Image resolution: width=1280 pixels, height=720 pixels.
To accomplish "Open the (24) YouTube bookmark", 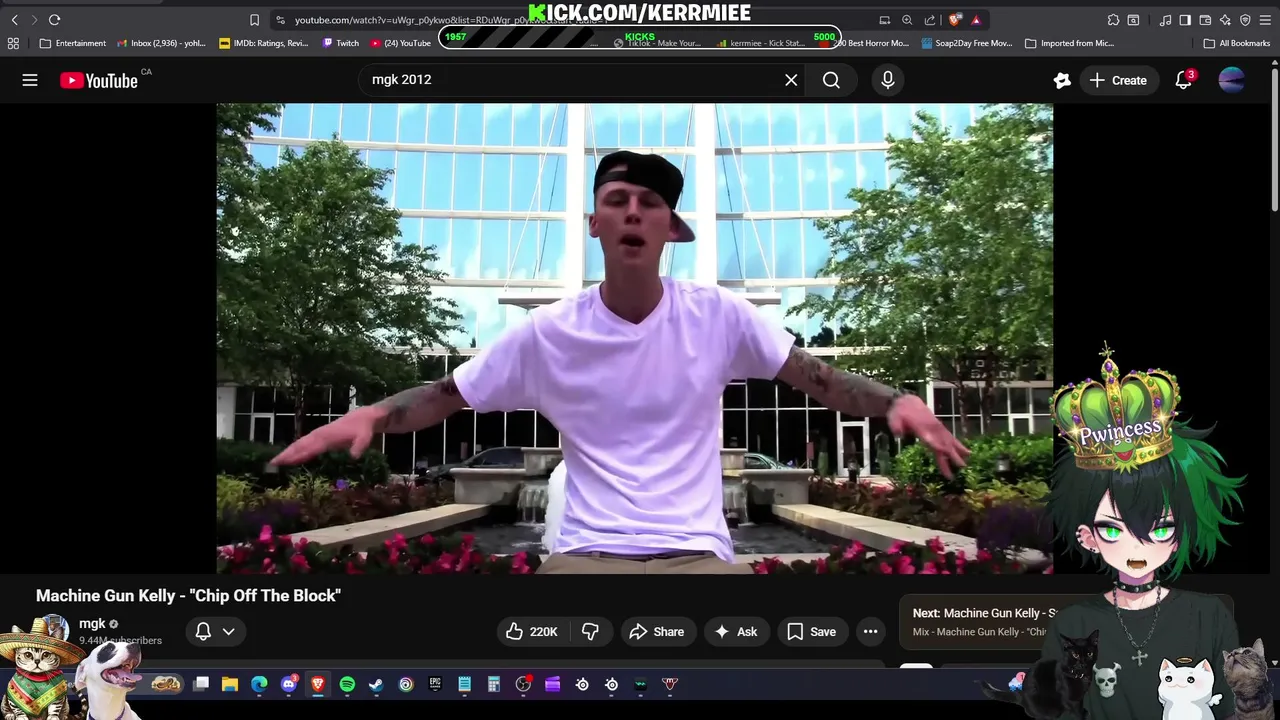I will [x=401, y=43].
